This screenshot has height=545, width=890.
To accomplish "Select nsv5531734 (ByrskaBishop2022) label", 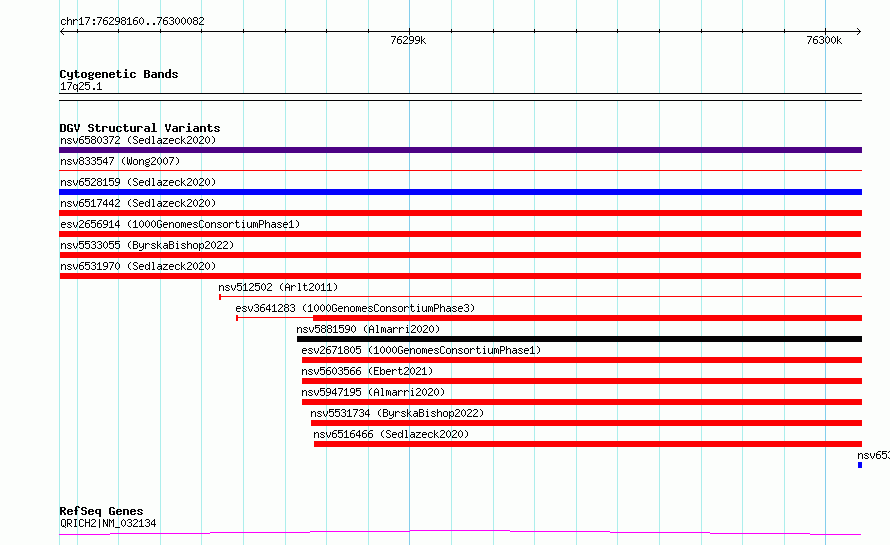I will 397,413.
